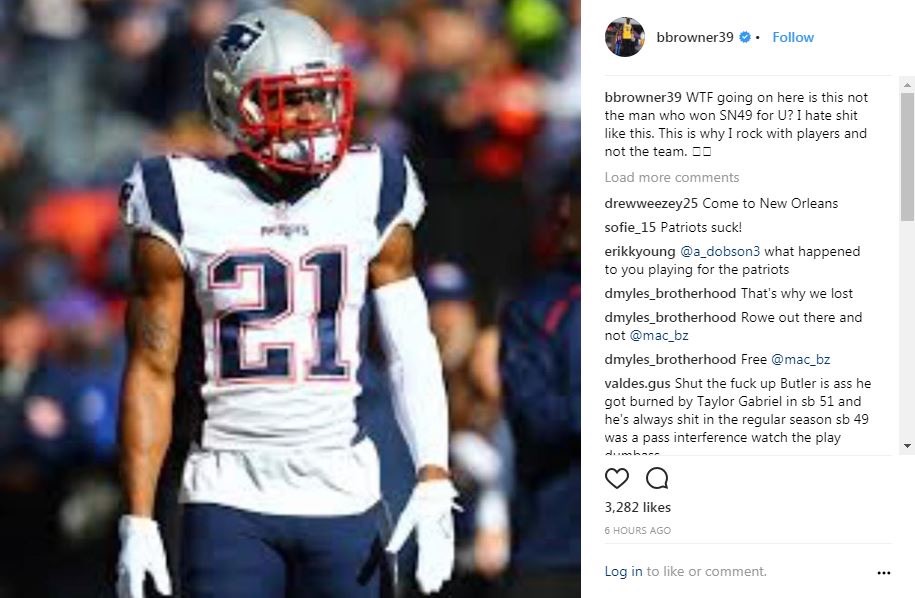
Task: Open drewweezey25 commenter profile
Action: pos(651,204)
